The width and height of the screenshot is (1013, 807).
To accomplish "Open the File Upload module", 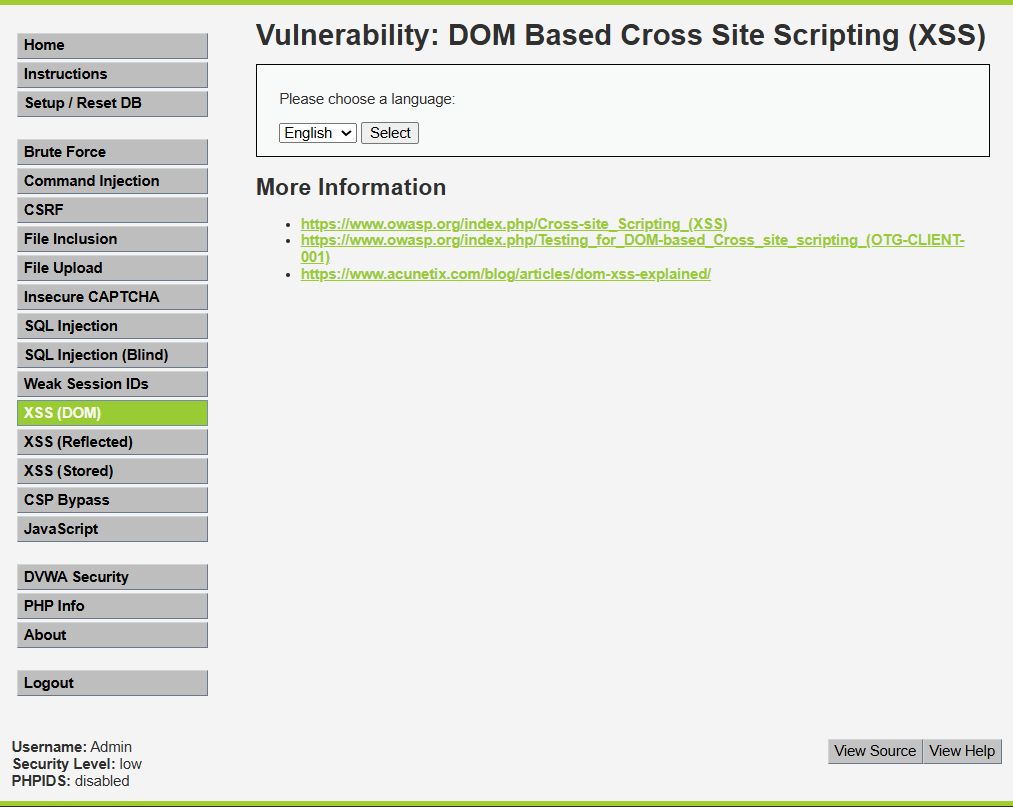I will pos(112,268).
